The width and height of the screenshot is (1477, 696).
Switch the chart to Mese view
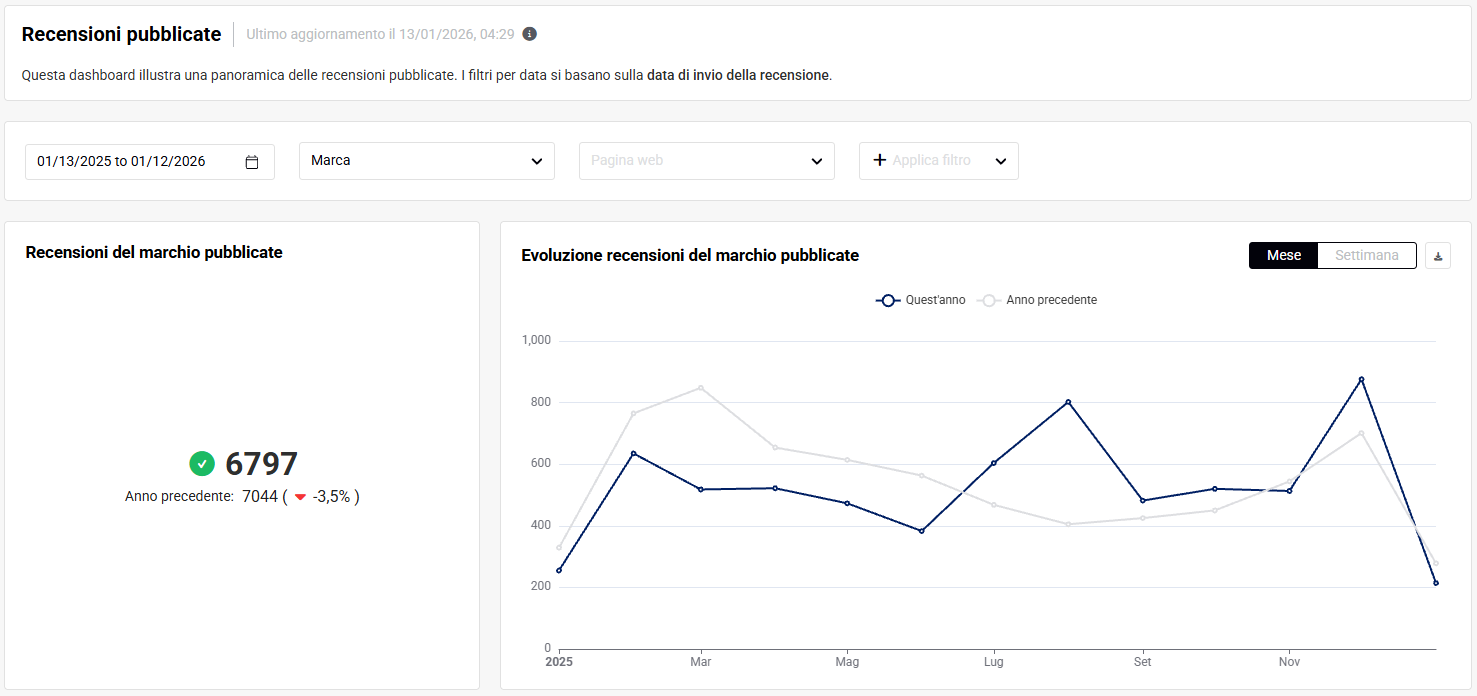[x=1283, y=256]
